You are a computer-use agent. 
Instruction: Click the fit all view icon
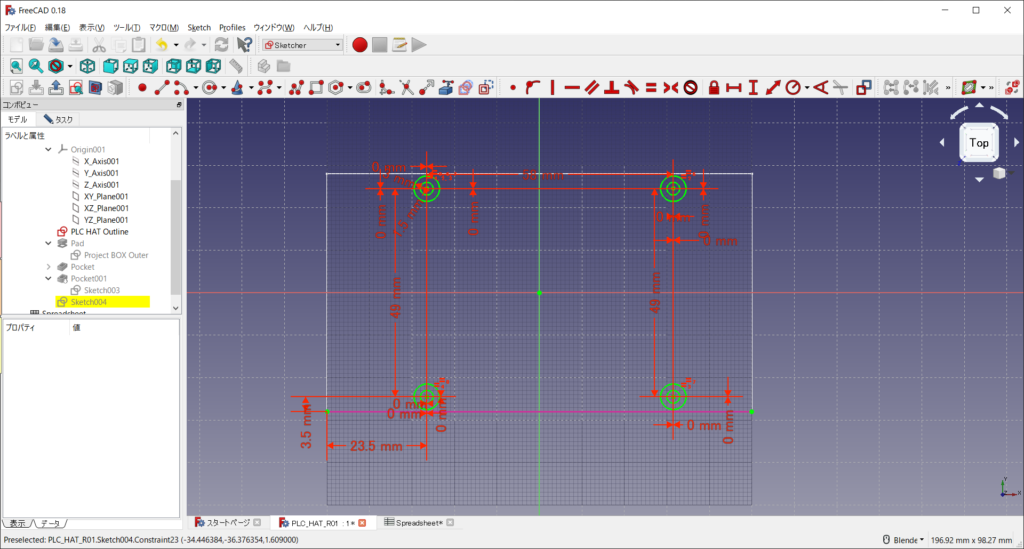tap(16, 66)
